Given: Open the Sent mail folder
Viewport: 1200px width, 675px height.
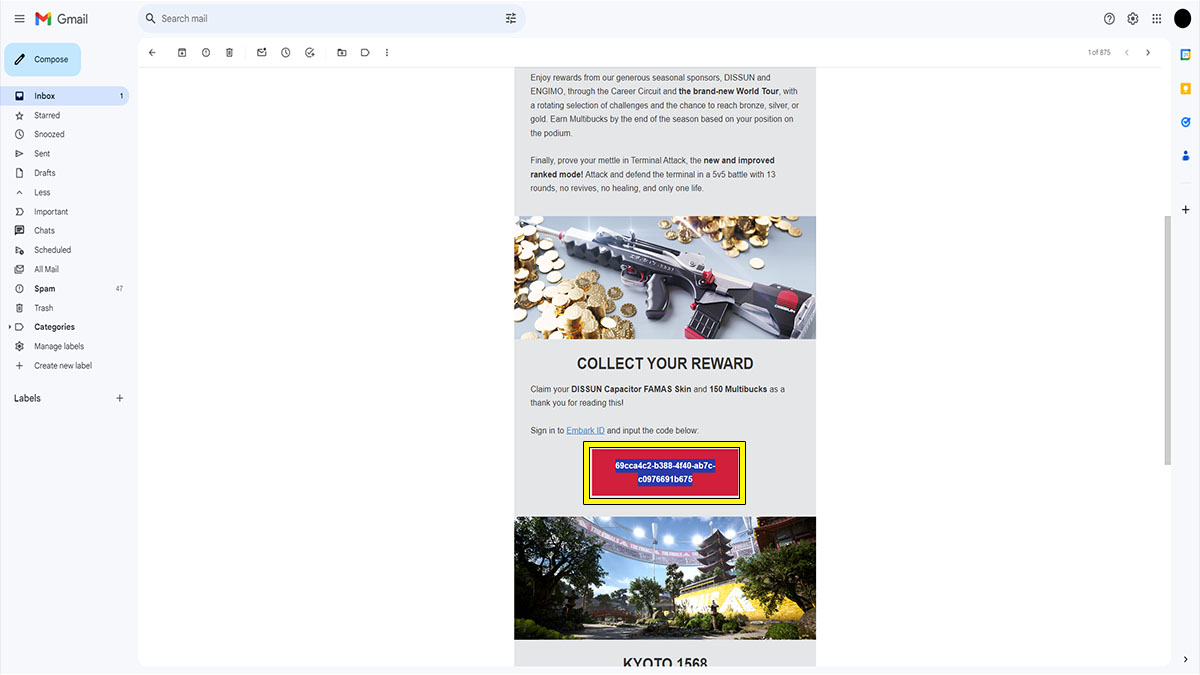Looking at the screenshot, I should (41, 153).
